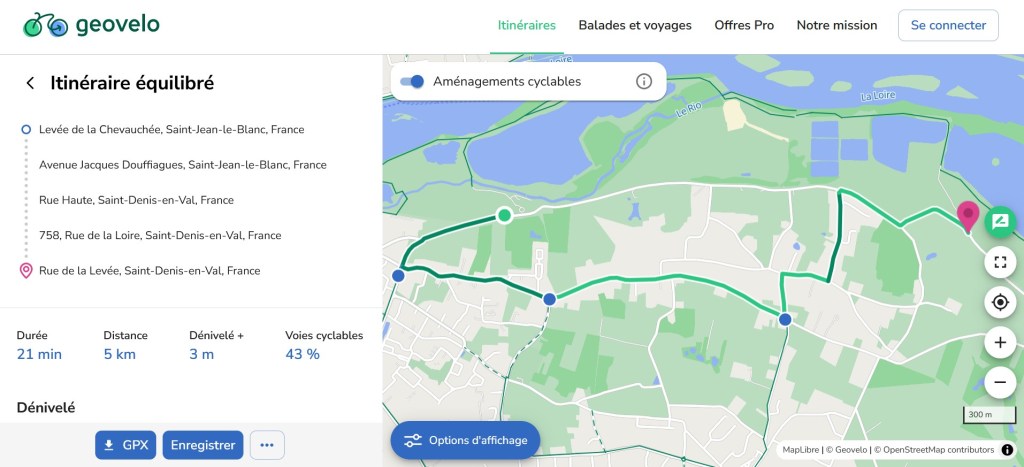The width and height of the screenshot is (1024, 467).
Task: Open the three-dots more options menu
Action: (267, 445)
